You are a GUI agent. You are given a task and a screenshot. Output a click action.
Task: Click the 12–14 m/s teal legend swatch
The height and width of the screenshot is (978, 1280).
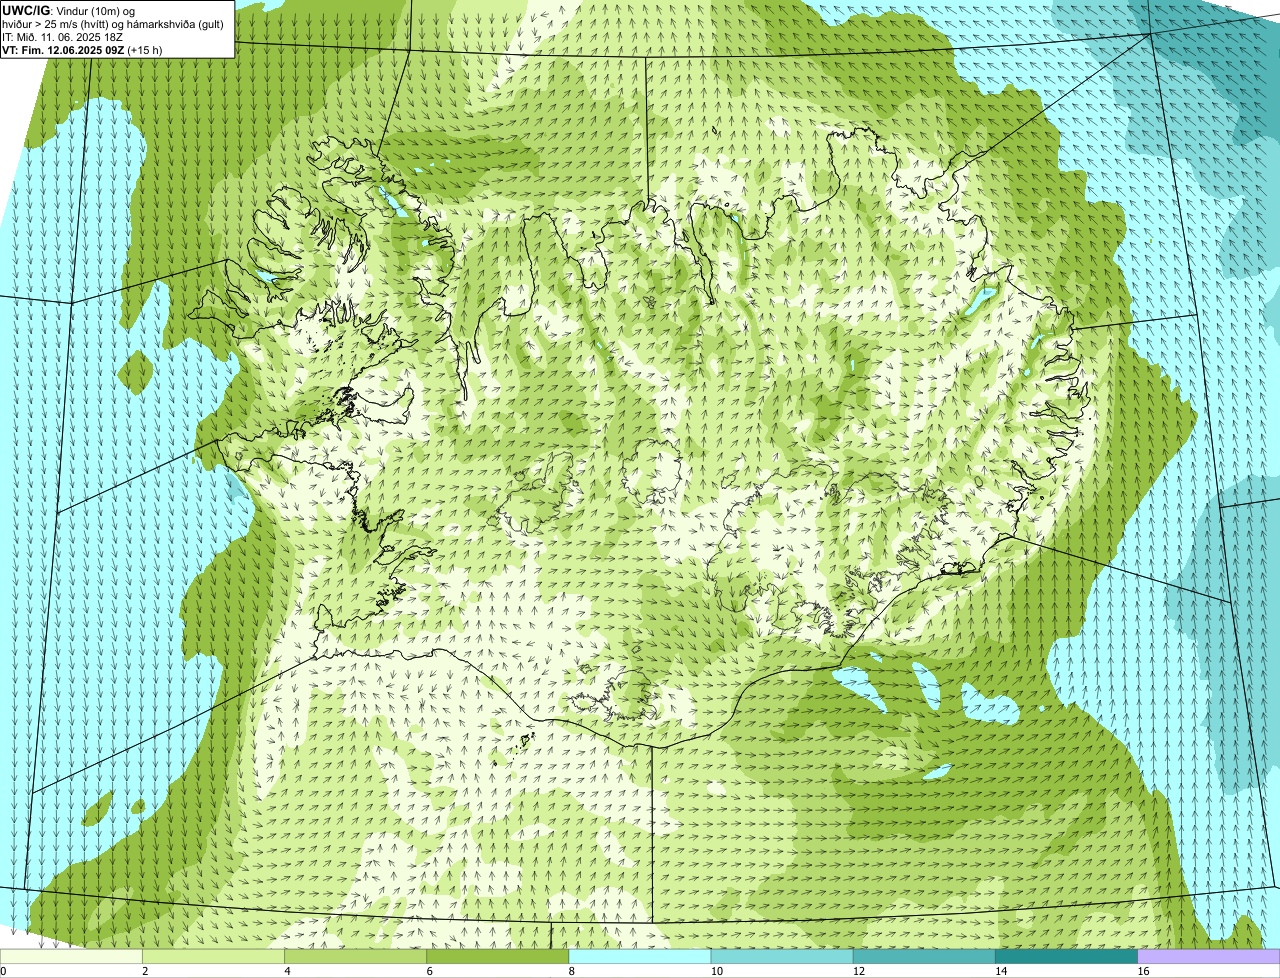point(924,956)
